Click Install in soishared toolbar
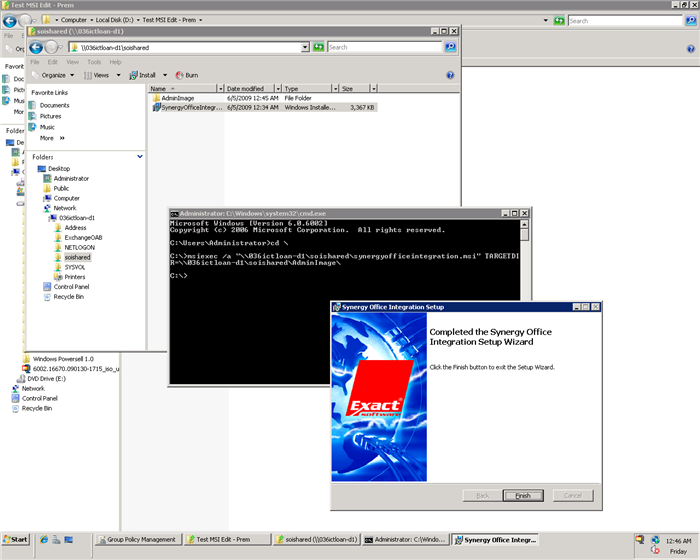The height and width of the screenshot is (560, 700). (142, 75)
